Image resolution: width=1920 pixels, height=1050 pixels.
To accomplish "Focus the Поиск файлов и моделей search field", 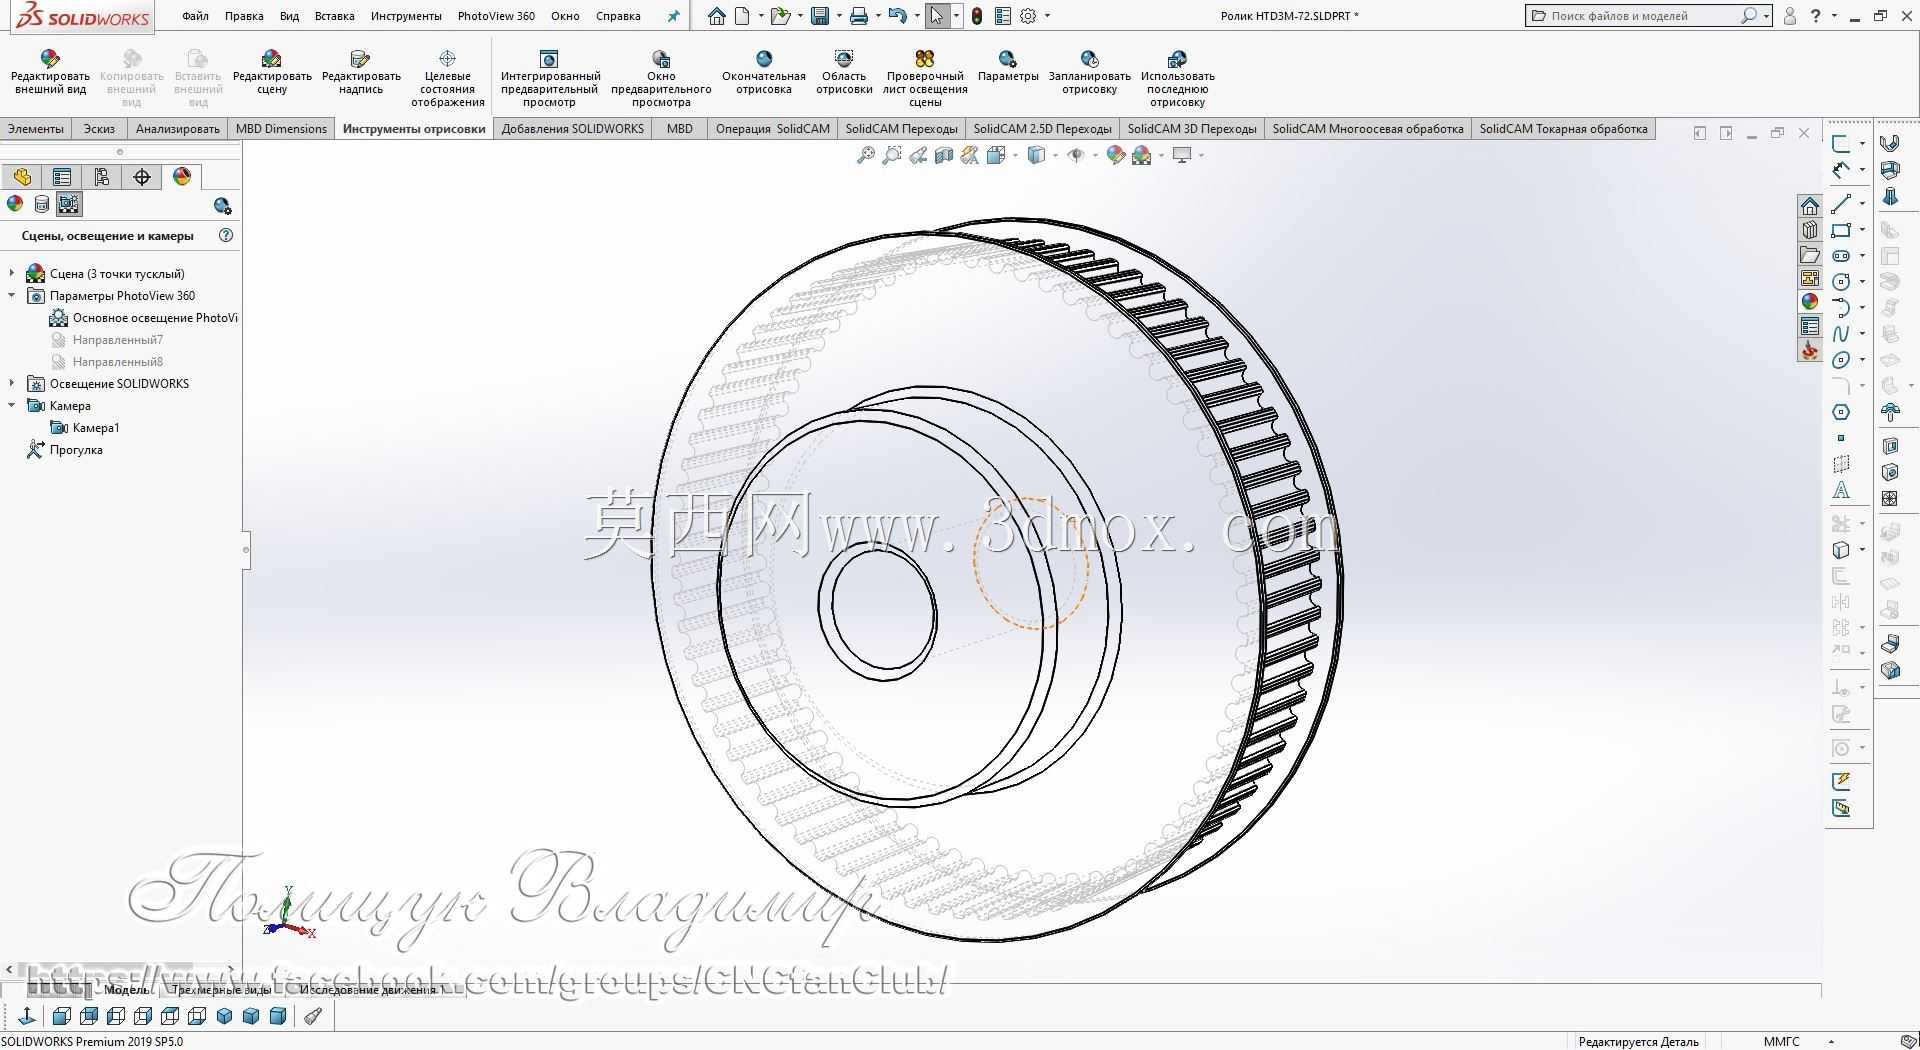I will pos(1649,16).
